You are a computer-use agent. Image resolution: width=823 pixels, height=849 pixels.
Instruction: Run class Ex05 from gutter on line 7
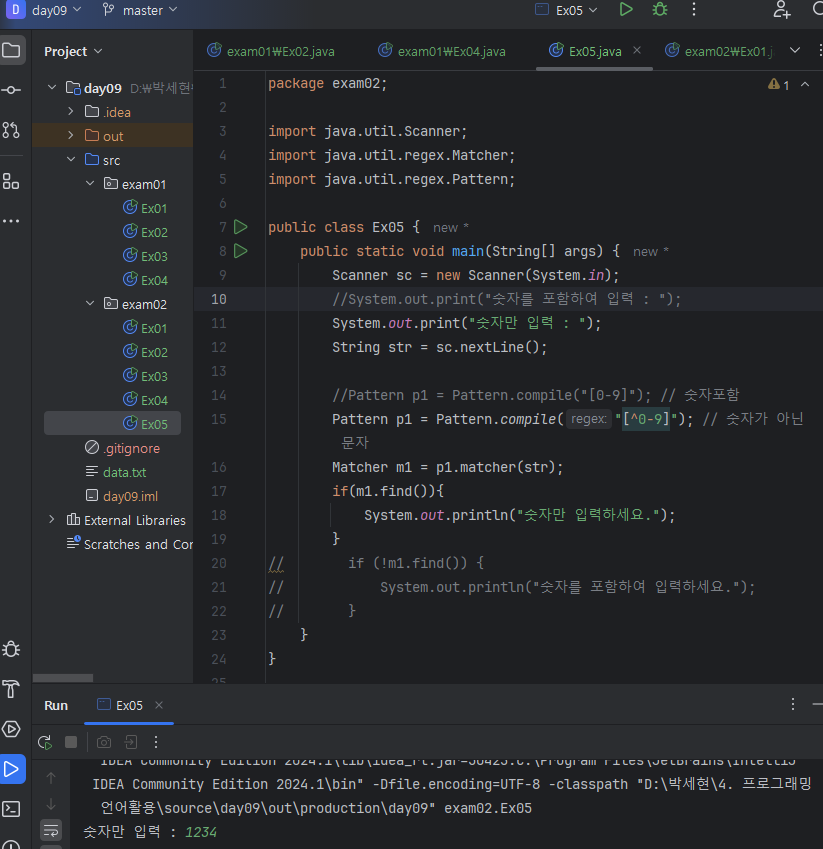(x=241, y=227)
